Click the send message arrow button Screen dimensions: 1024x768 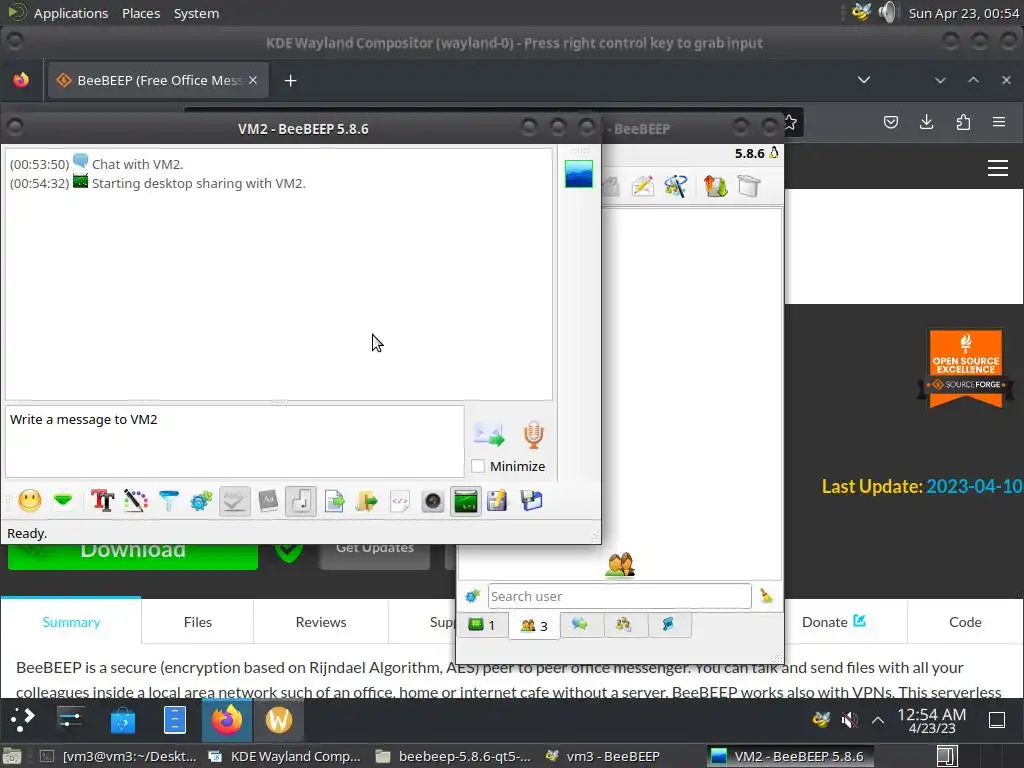point(488,435)
